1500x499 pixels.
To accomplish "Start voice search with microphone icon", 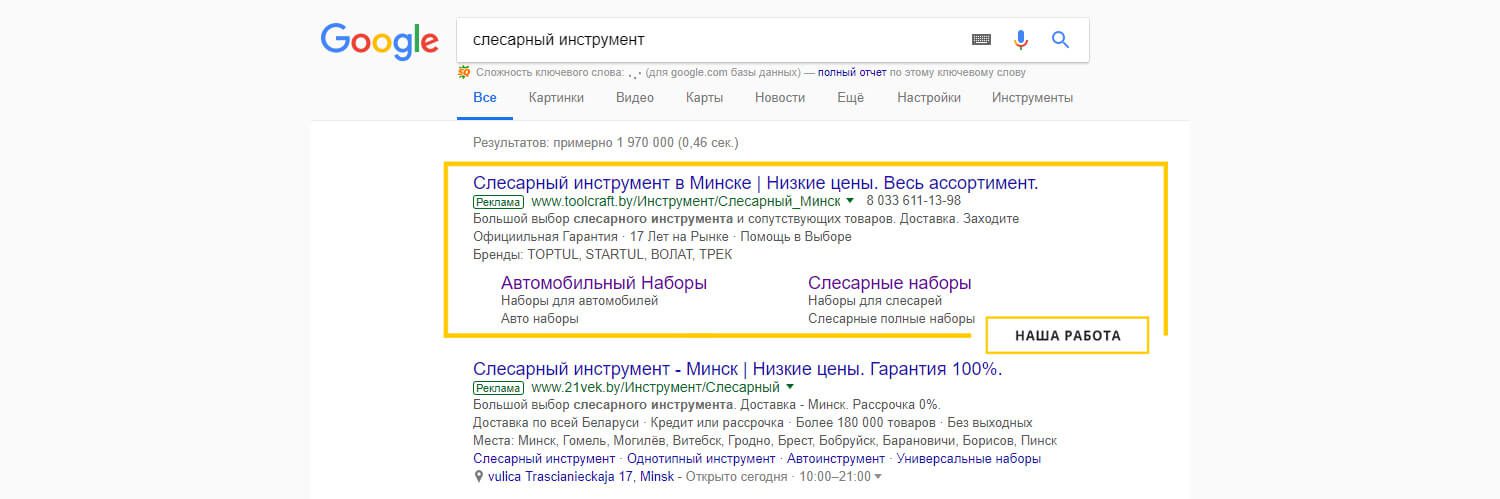I will pos(1020,40).
